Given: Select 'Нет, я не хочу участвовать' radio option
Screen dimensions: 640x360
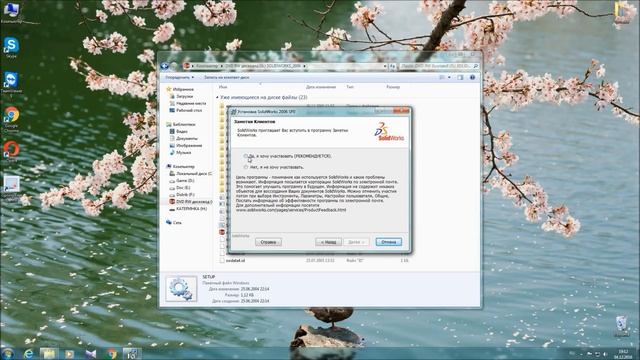Looking at the screenshot, I should (x=246, y=167).
